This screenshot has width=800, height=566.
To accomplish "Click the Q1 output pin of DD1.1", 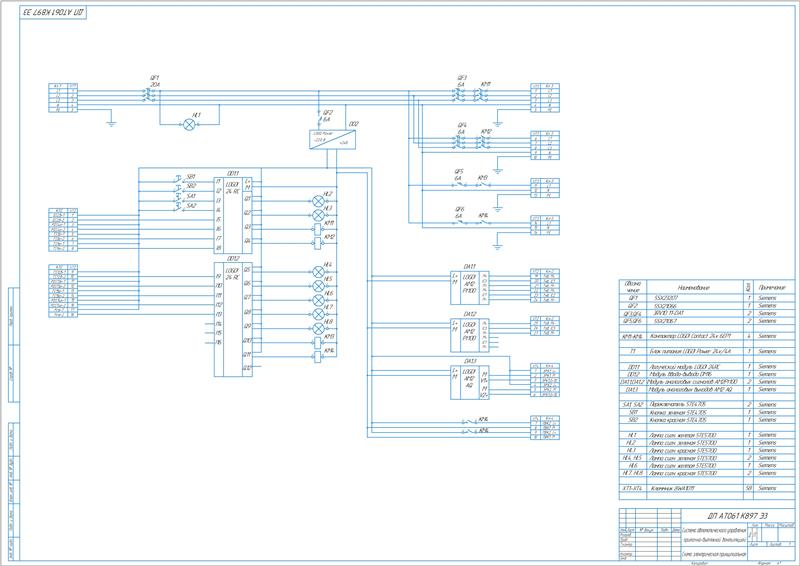I will coord(247,199).
